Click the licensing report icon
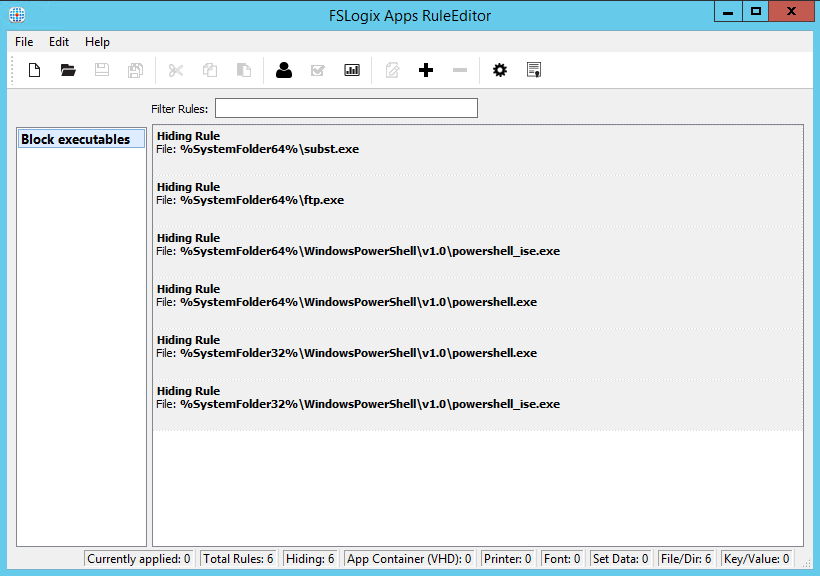Screen dimensions: 820x576 [534, 70]
